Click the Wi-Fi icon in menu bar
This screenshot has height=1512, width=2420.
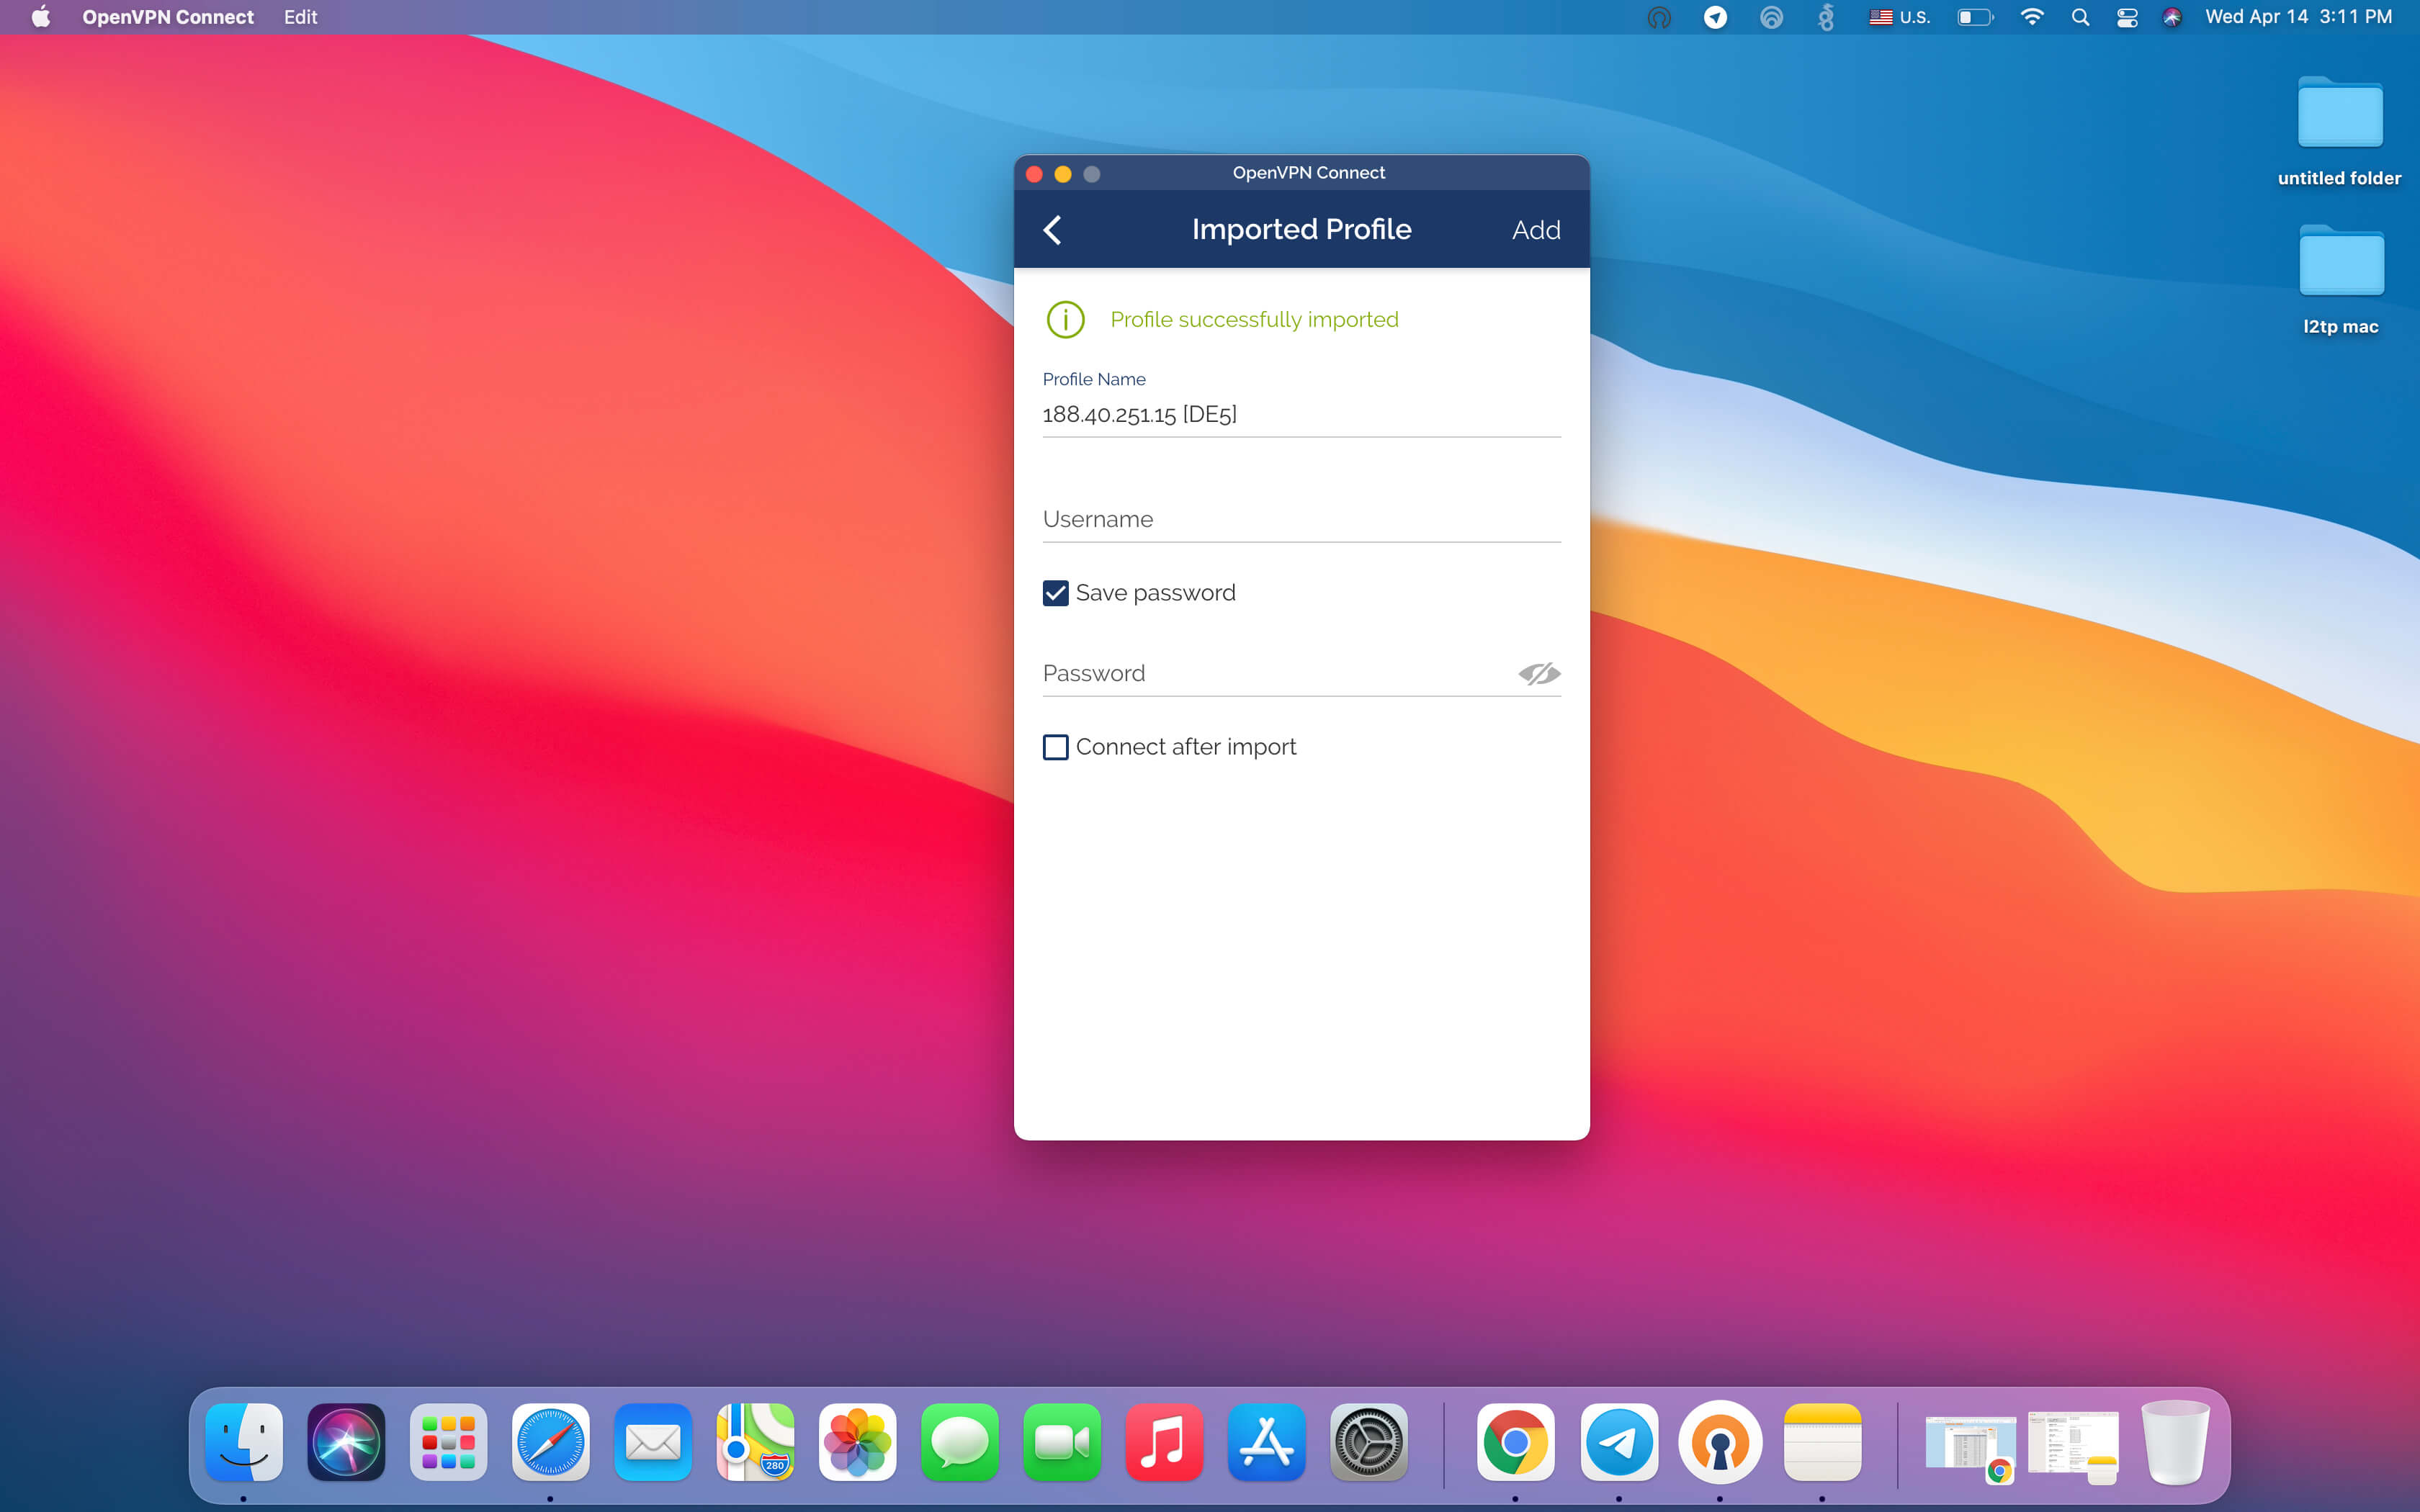2031,17
